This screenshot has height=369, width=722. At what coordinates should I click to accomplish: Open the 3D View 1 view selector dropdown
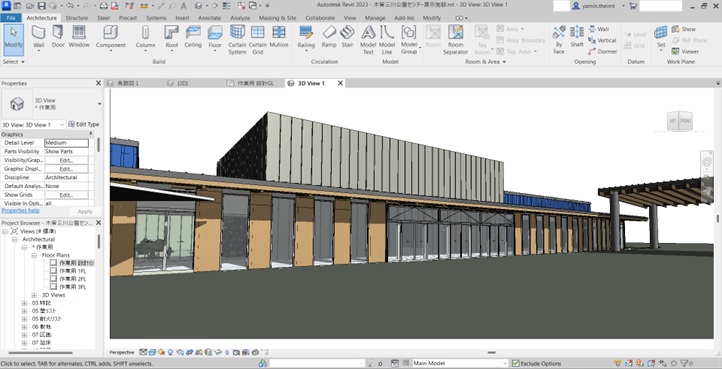[x=33, y=125]
